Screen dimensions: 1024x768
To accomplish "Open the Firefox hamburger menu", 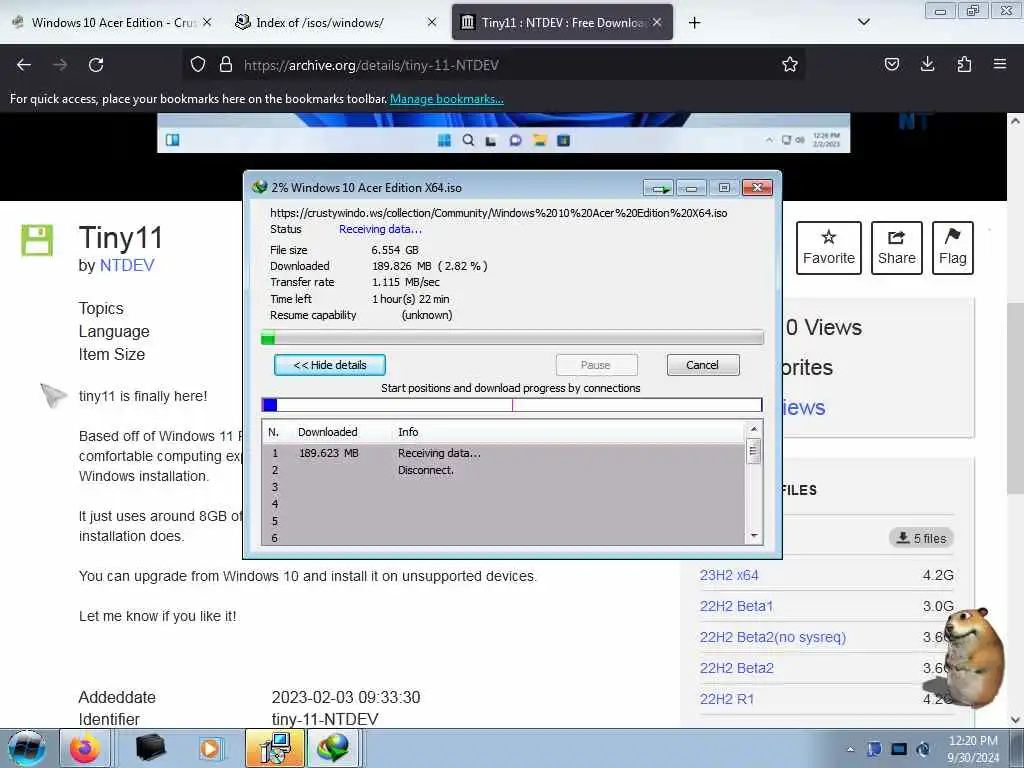I will 1000,64.
